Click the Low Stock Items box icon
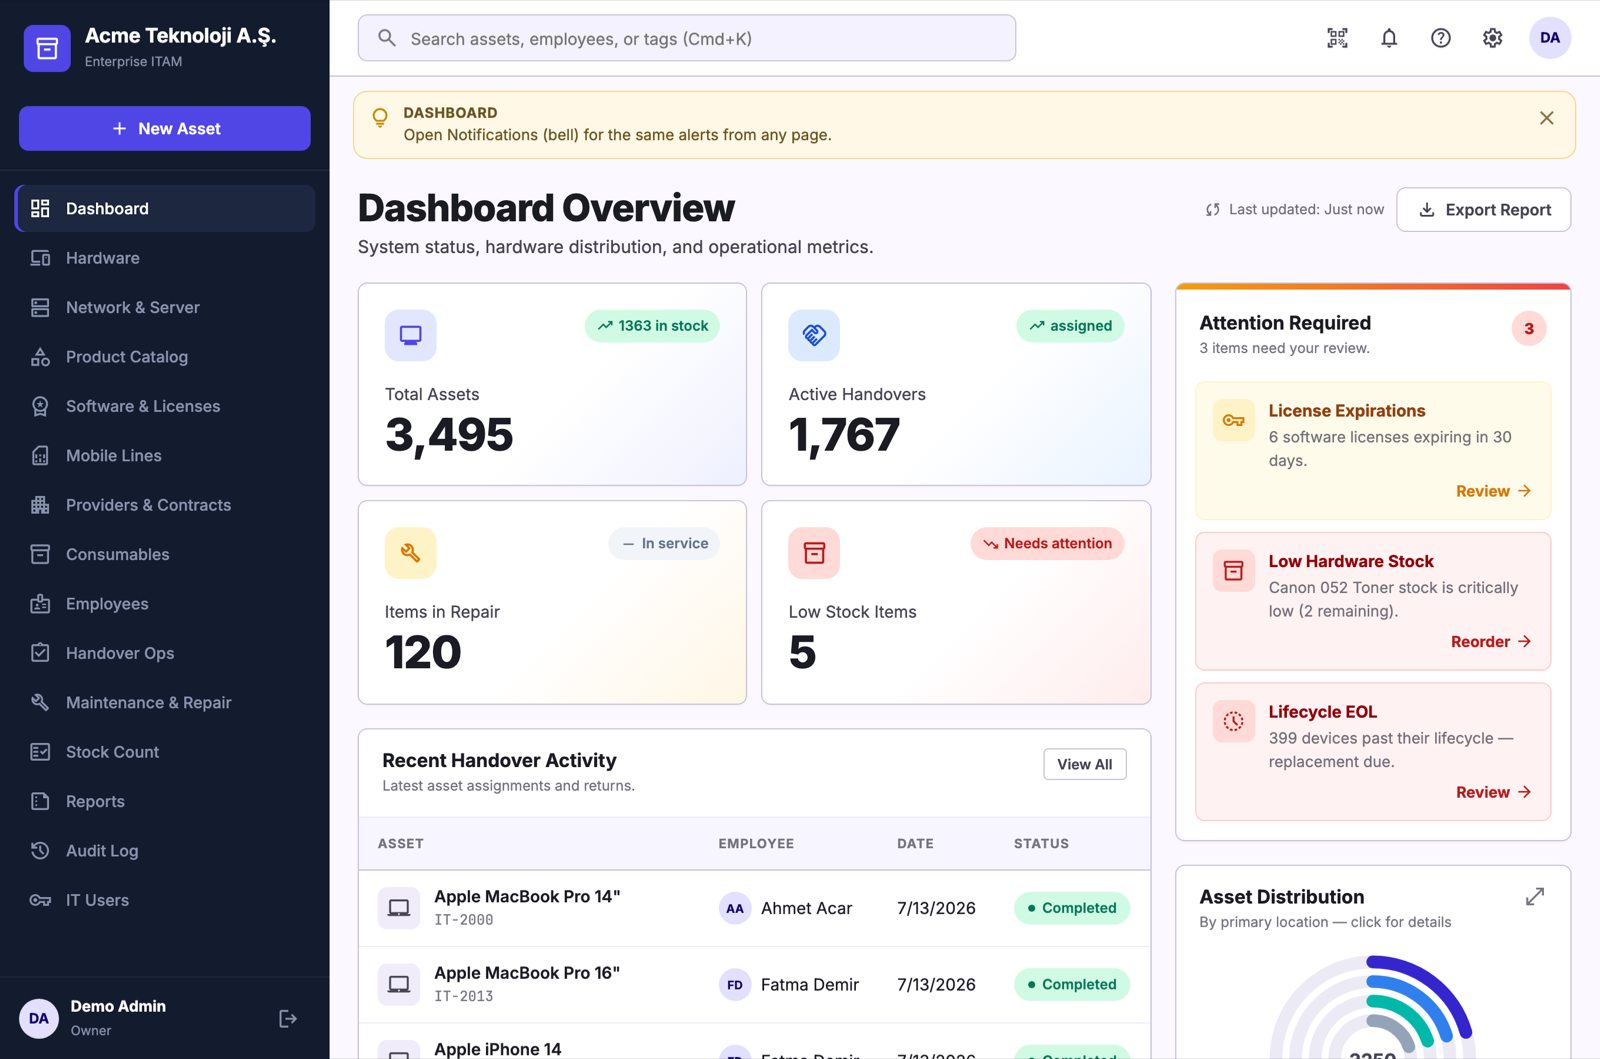This screenshot has width=1600, height=1059. 814,553
